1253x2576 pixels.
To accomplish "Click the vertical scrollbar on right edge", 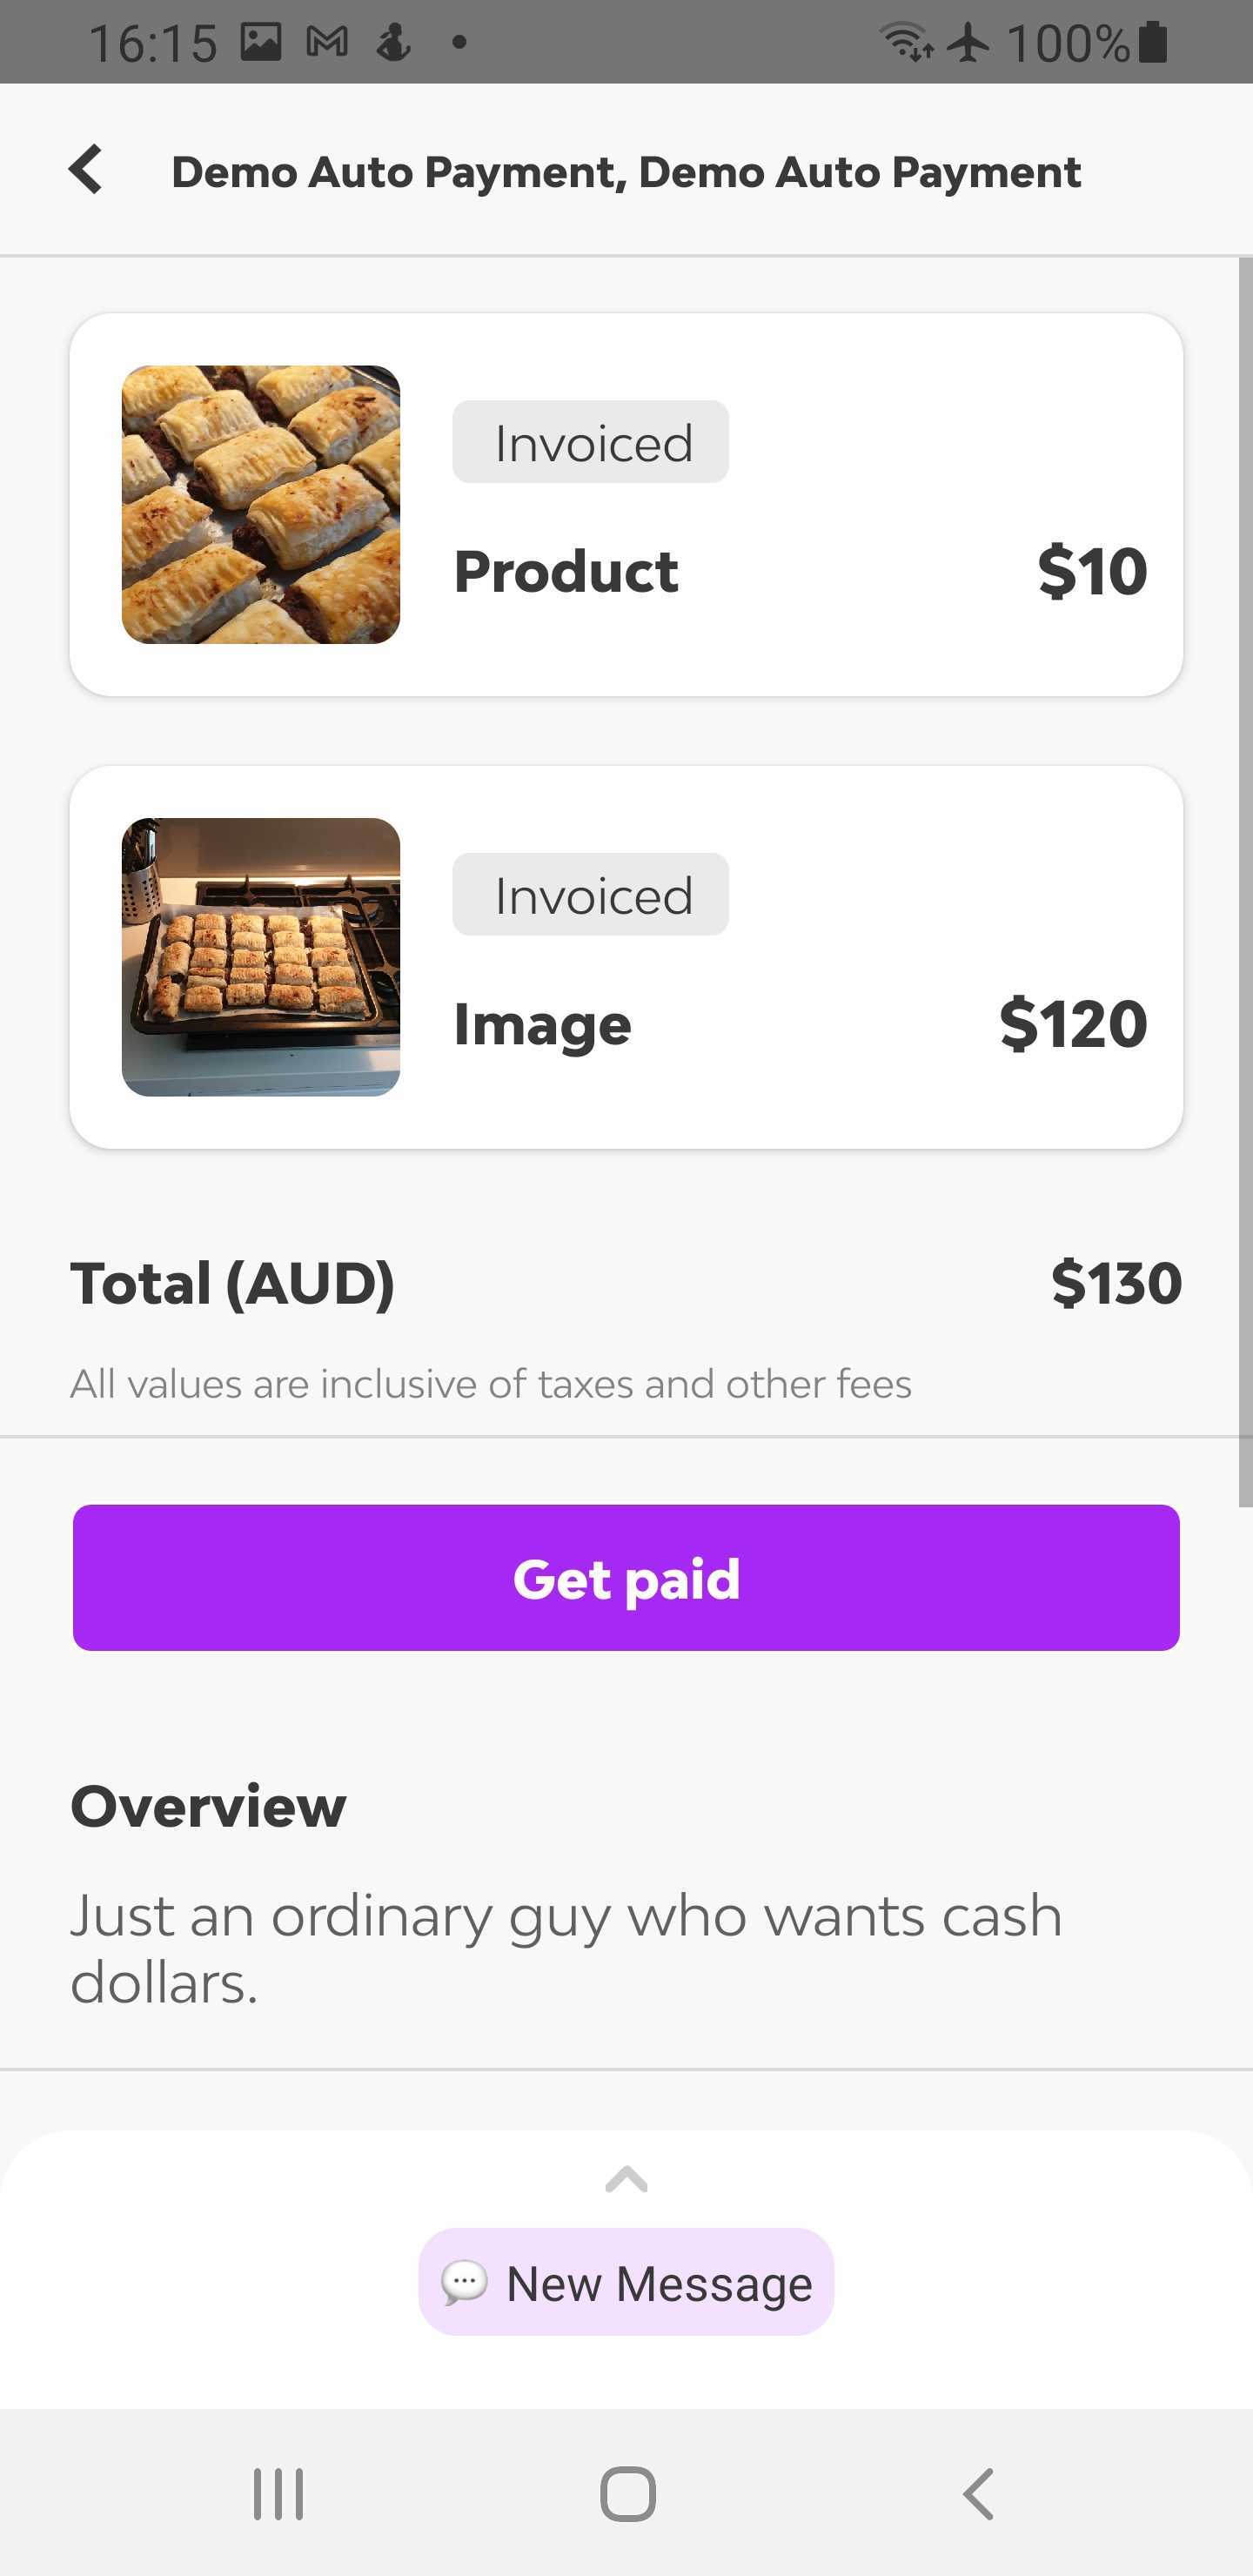I will (1245, 880).
